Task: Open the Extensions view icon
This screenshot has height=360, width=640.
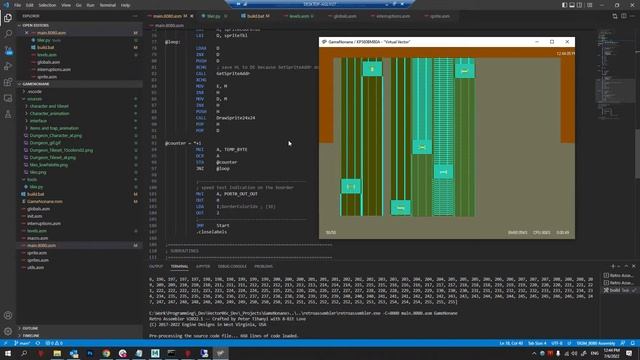Action: coord(8,82)
